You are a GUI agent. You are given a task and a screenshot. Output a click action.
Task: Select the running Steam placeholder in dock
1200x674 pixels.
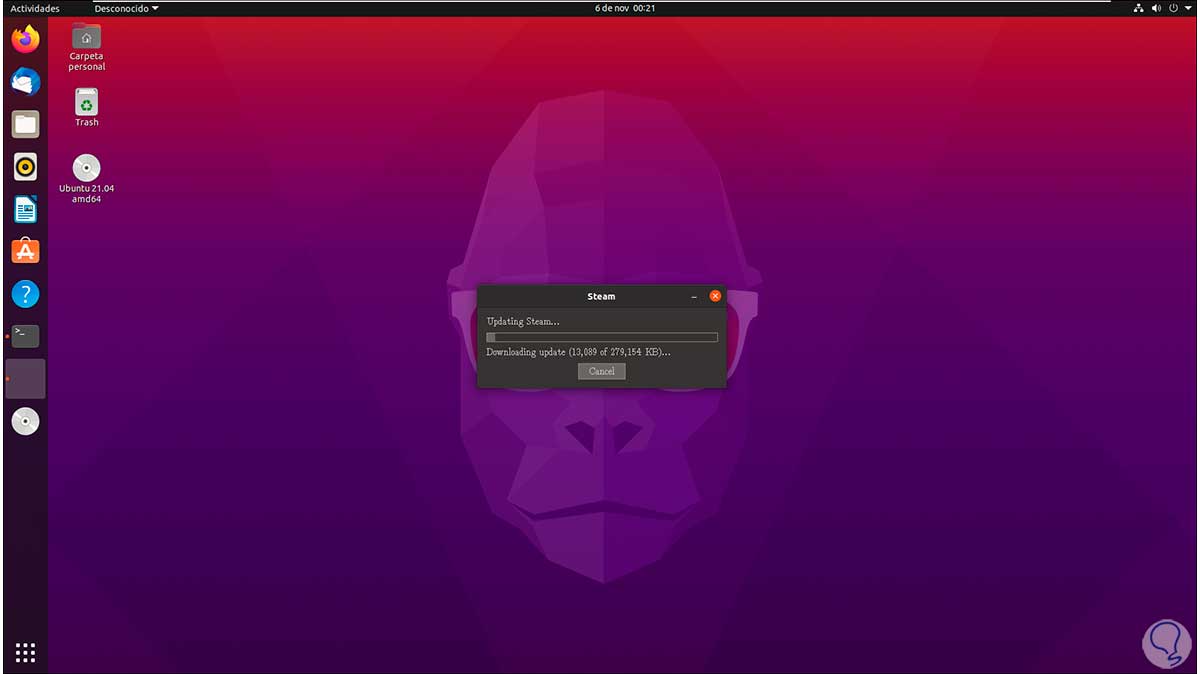[x=25, y=379]
